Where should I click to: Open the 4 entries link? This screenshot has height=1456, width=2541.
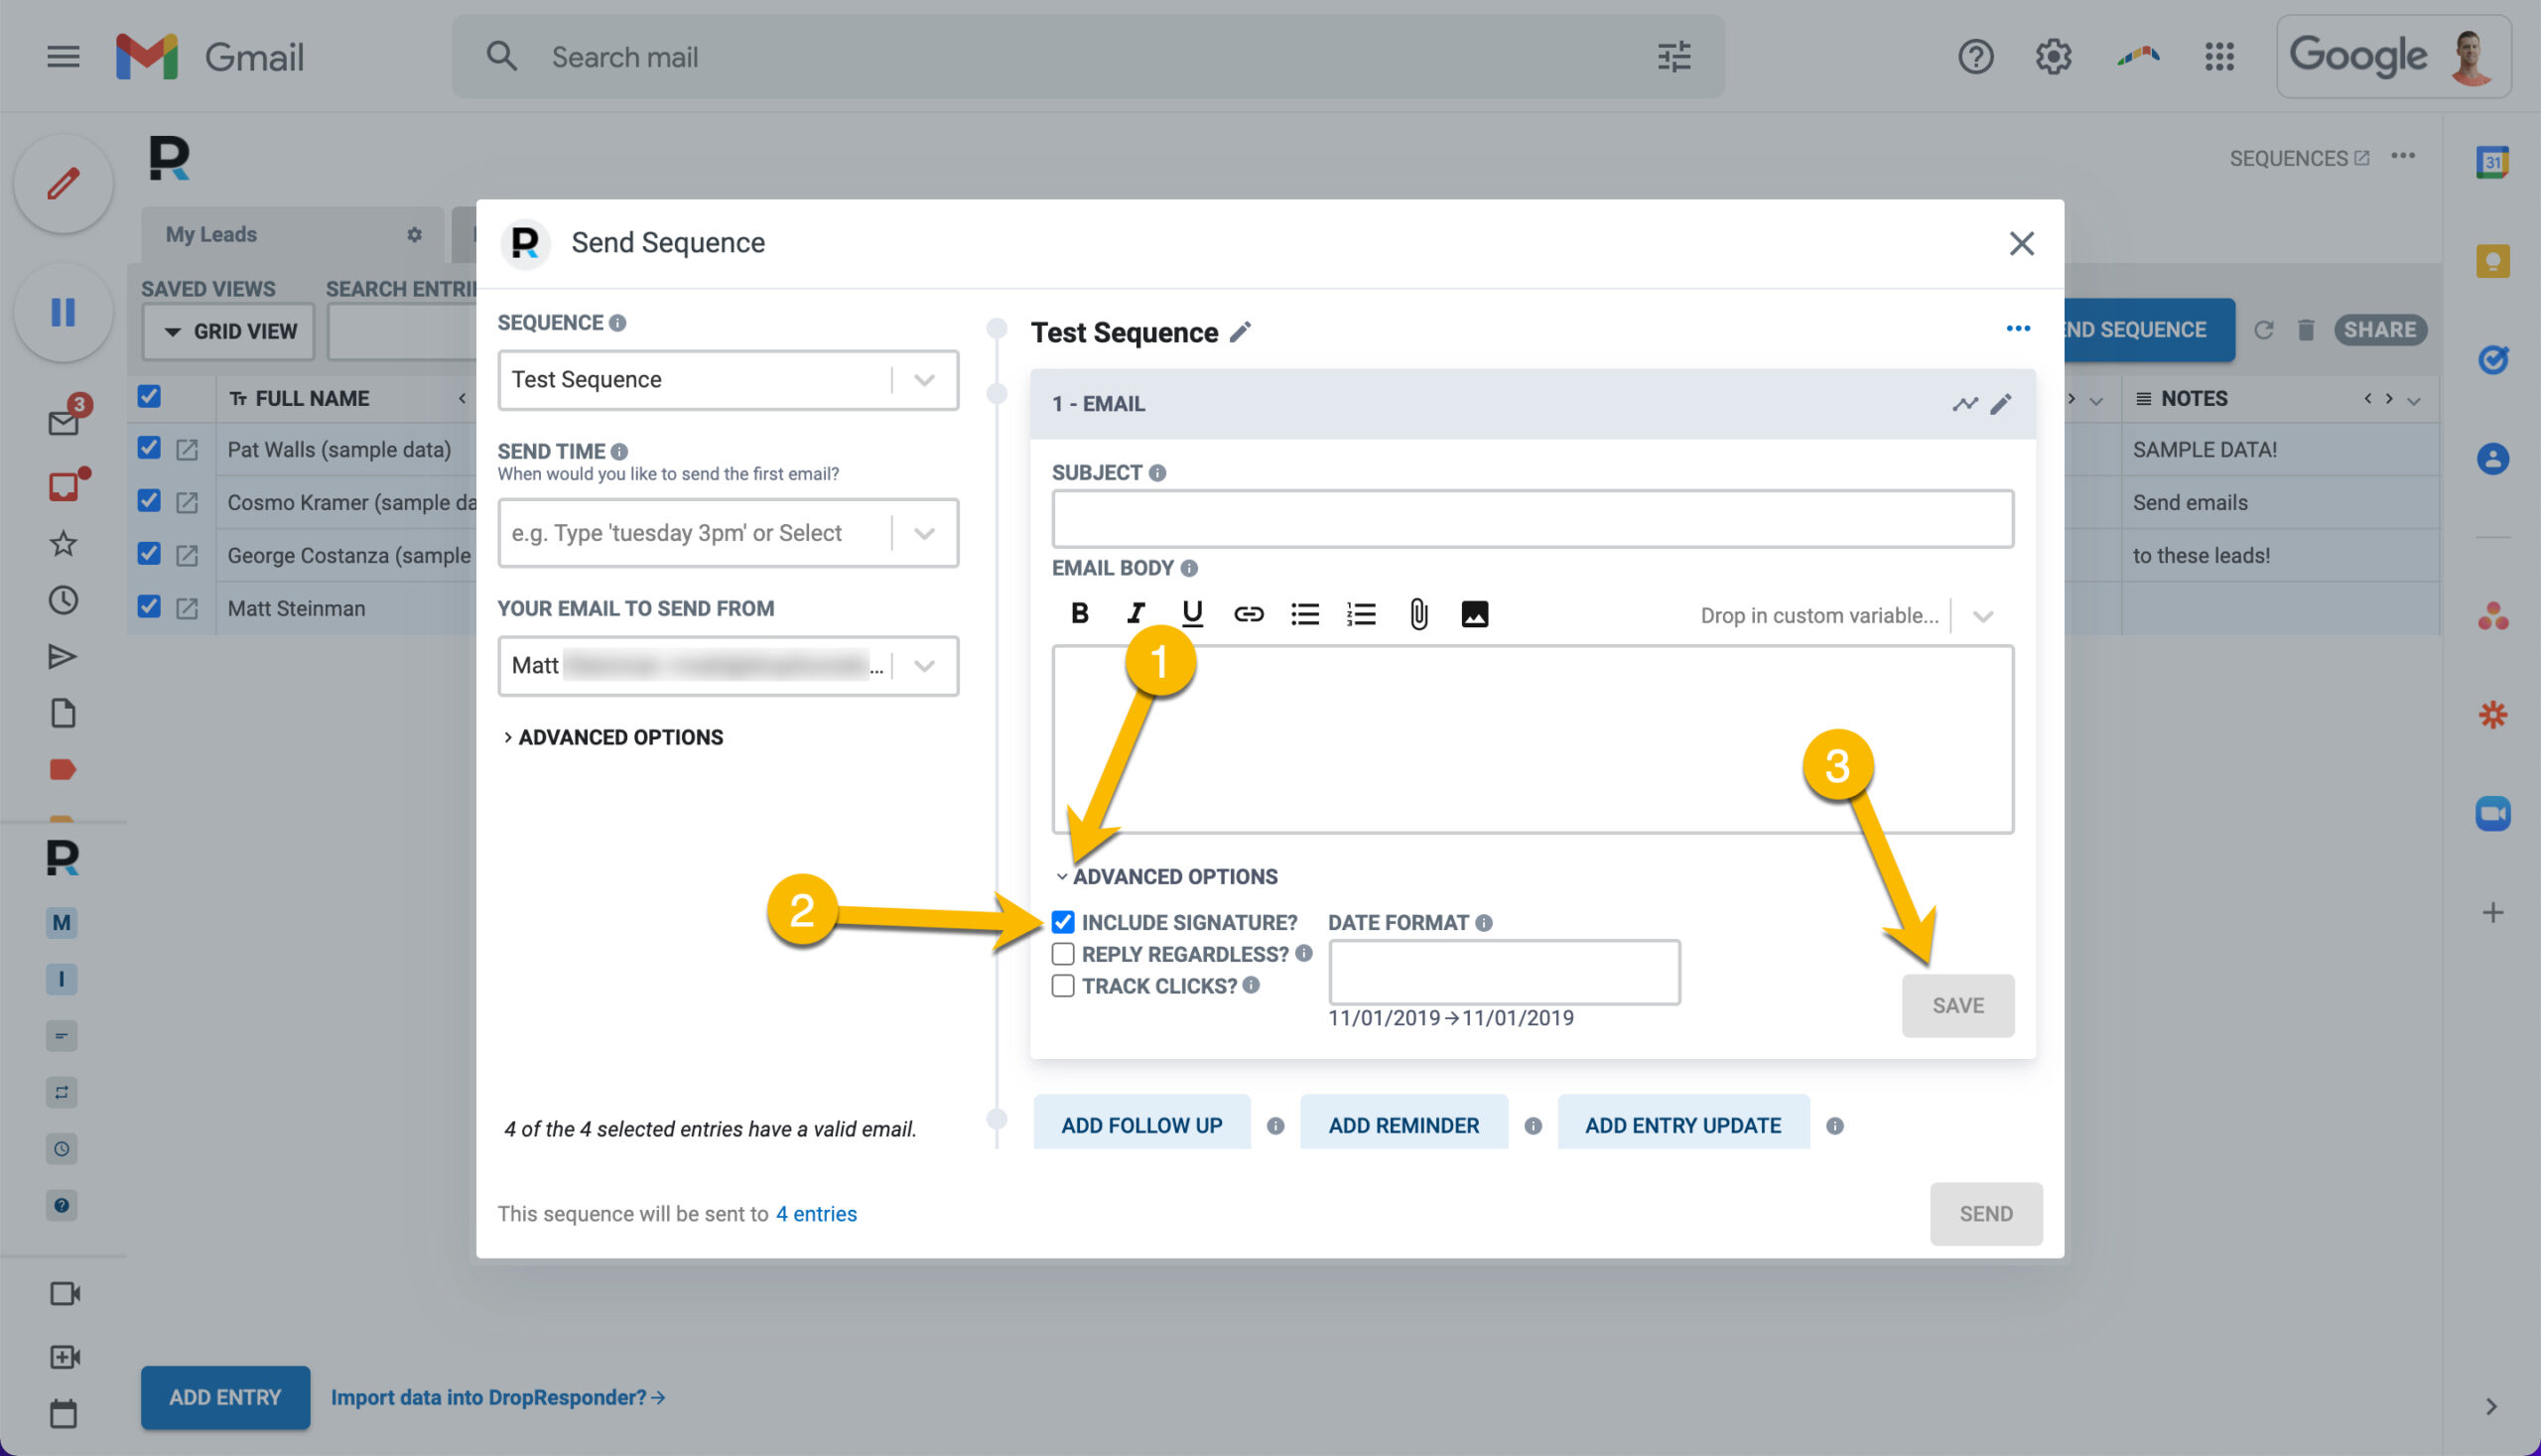[816, 1213]
